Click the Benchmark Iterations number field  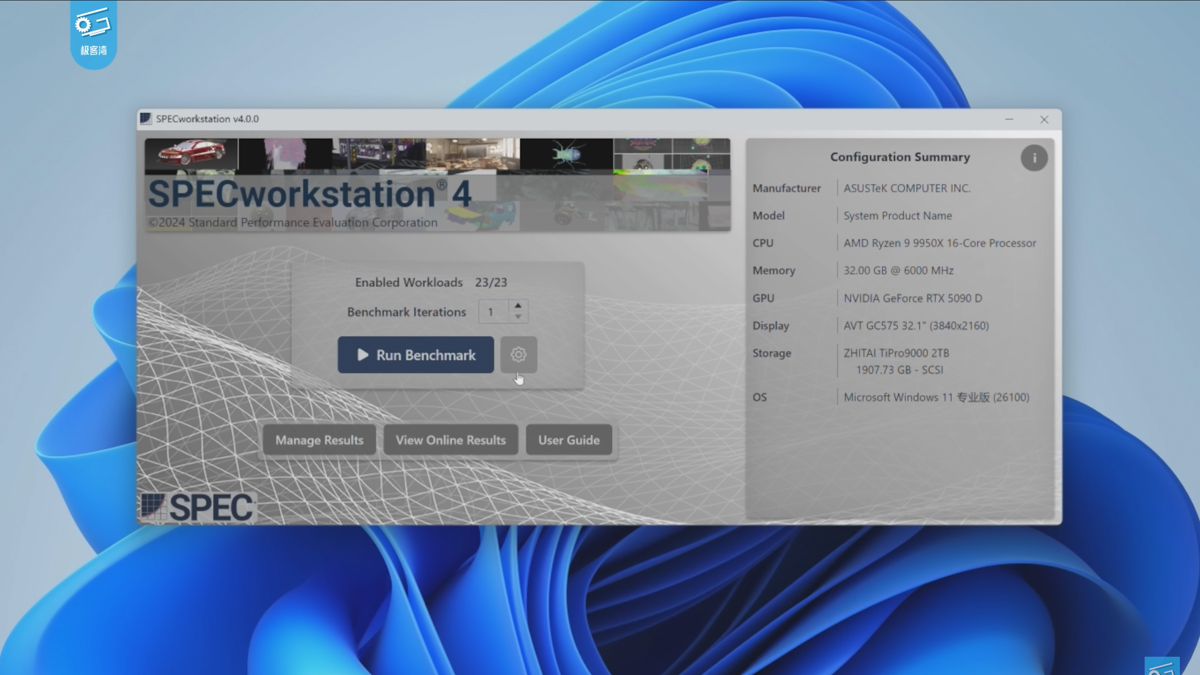tap(493, 312)
